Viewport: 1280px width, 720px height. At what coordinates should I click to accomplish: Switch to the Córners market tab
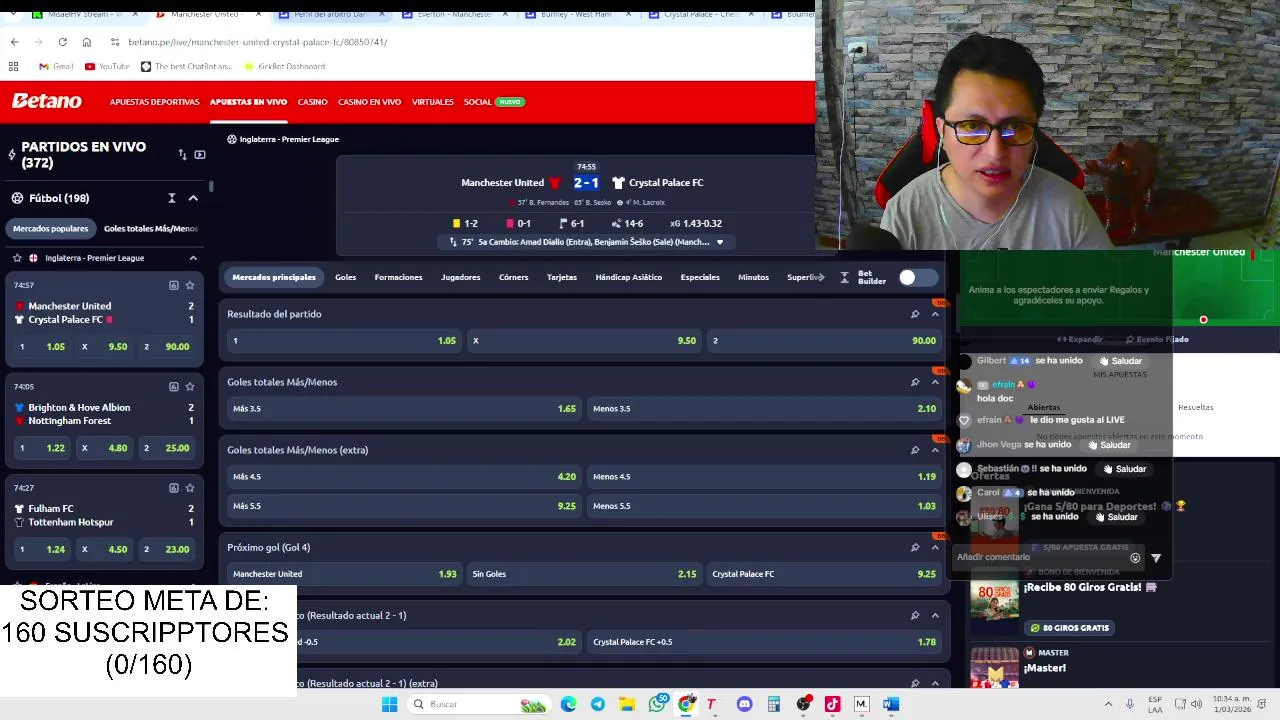(x=513, y=277)
